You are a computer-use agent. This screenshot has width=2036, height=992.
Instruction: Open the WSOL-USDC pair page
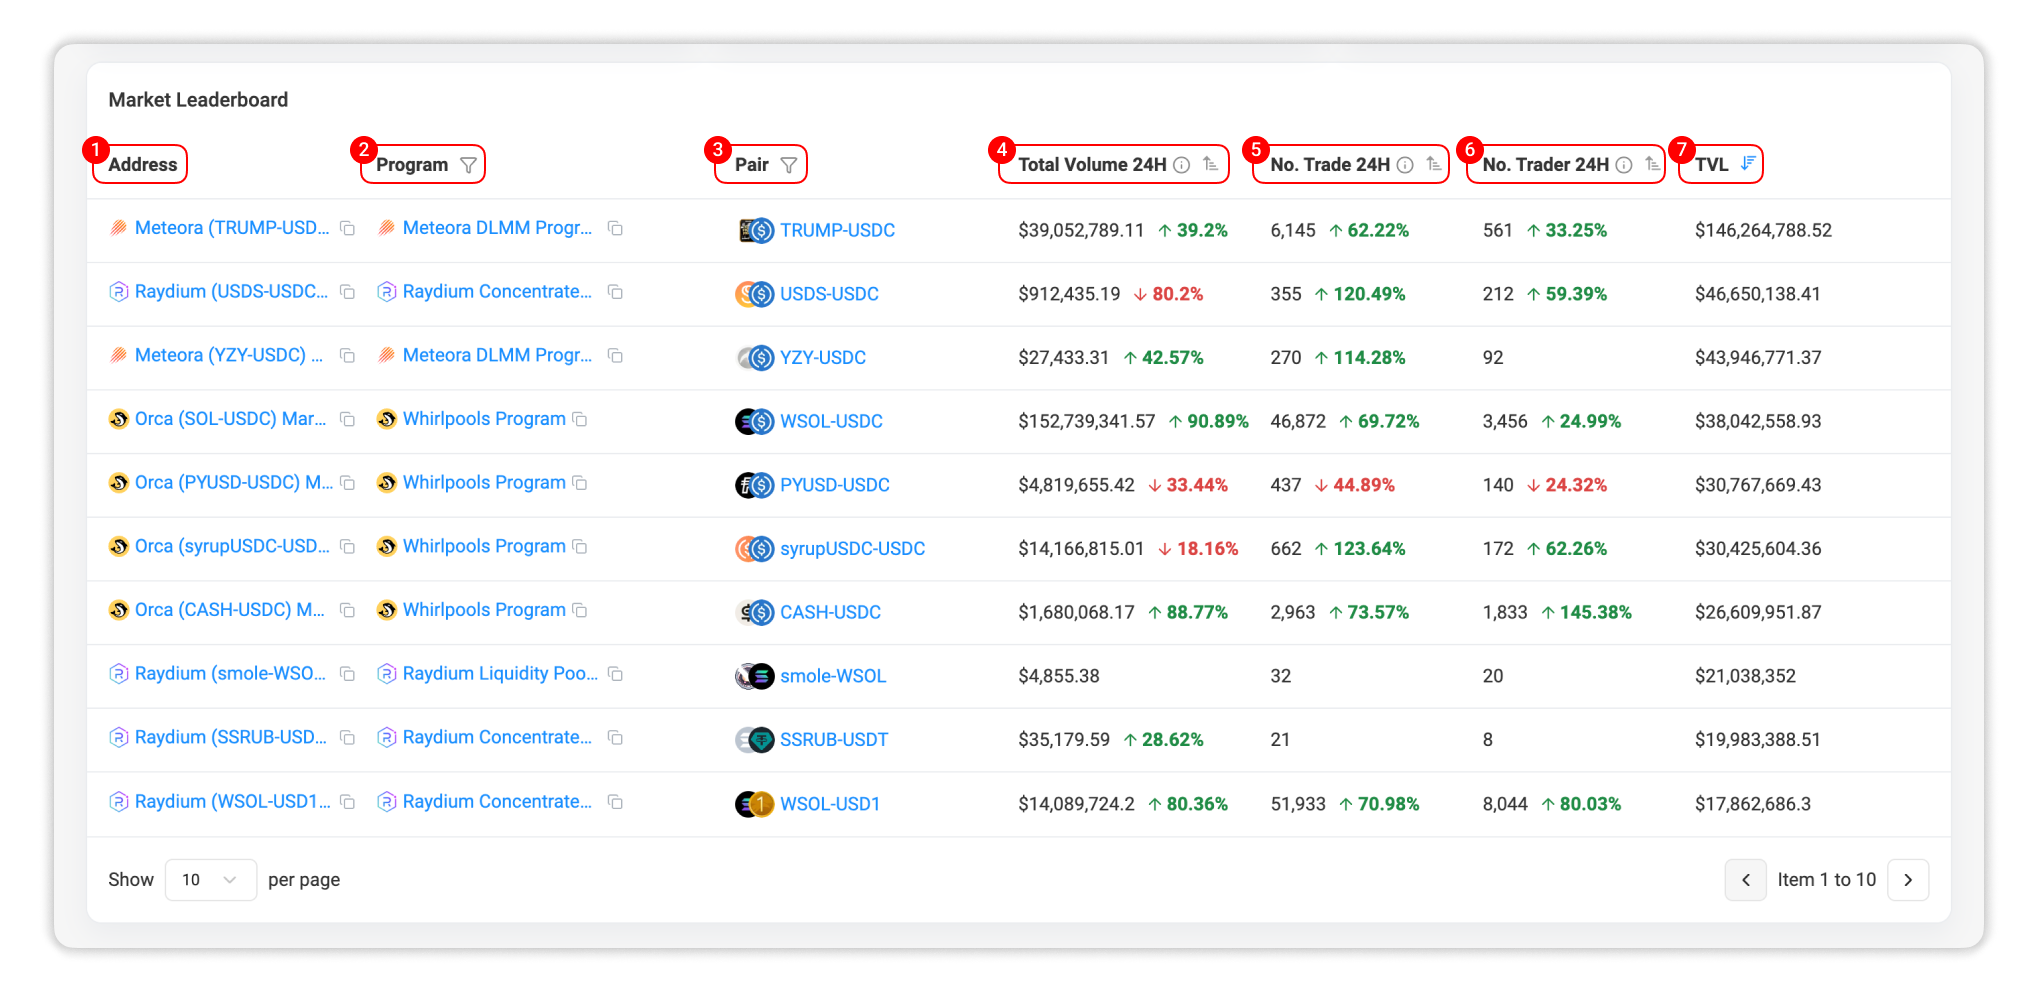[x=831, y=421]
